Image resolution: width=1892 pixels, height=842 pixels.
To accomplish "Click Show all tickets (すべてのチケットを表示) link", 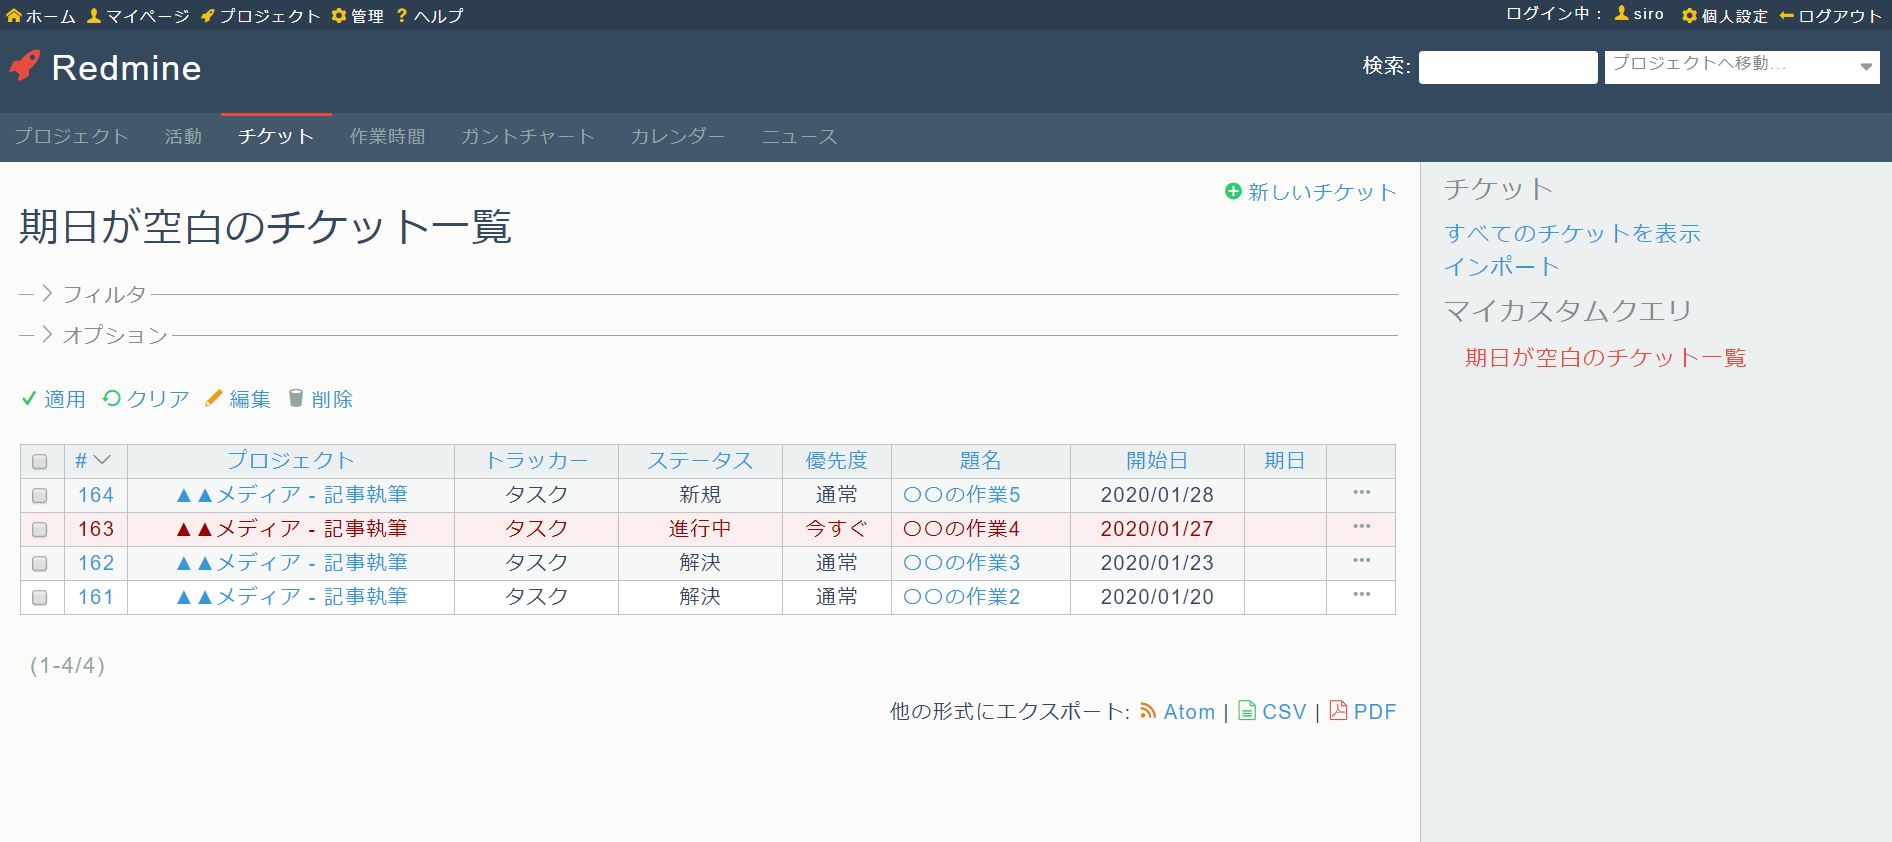I will point(1572,234).
